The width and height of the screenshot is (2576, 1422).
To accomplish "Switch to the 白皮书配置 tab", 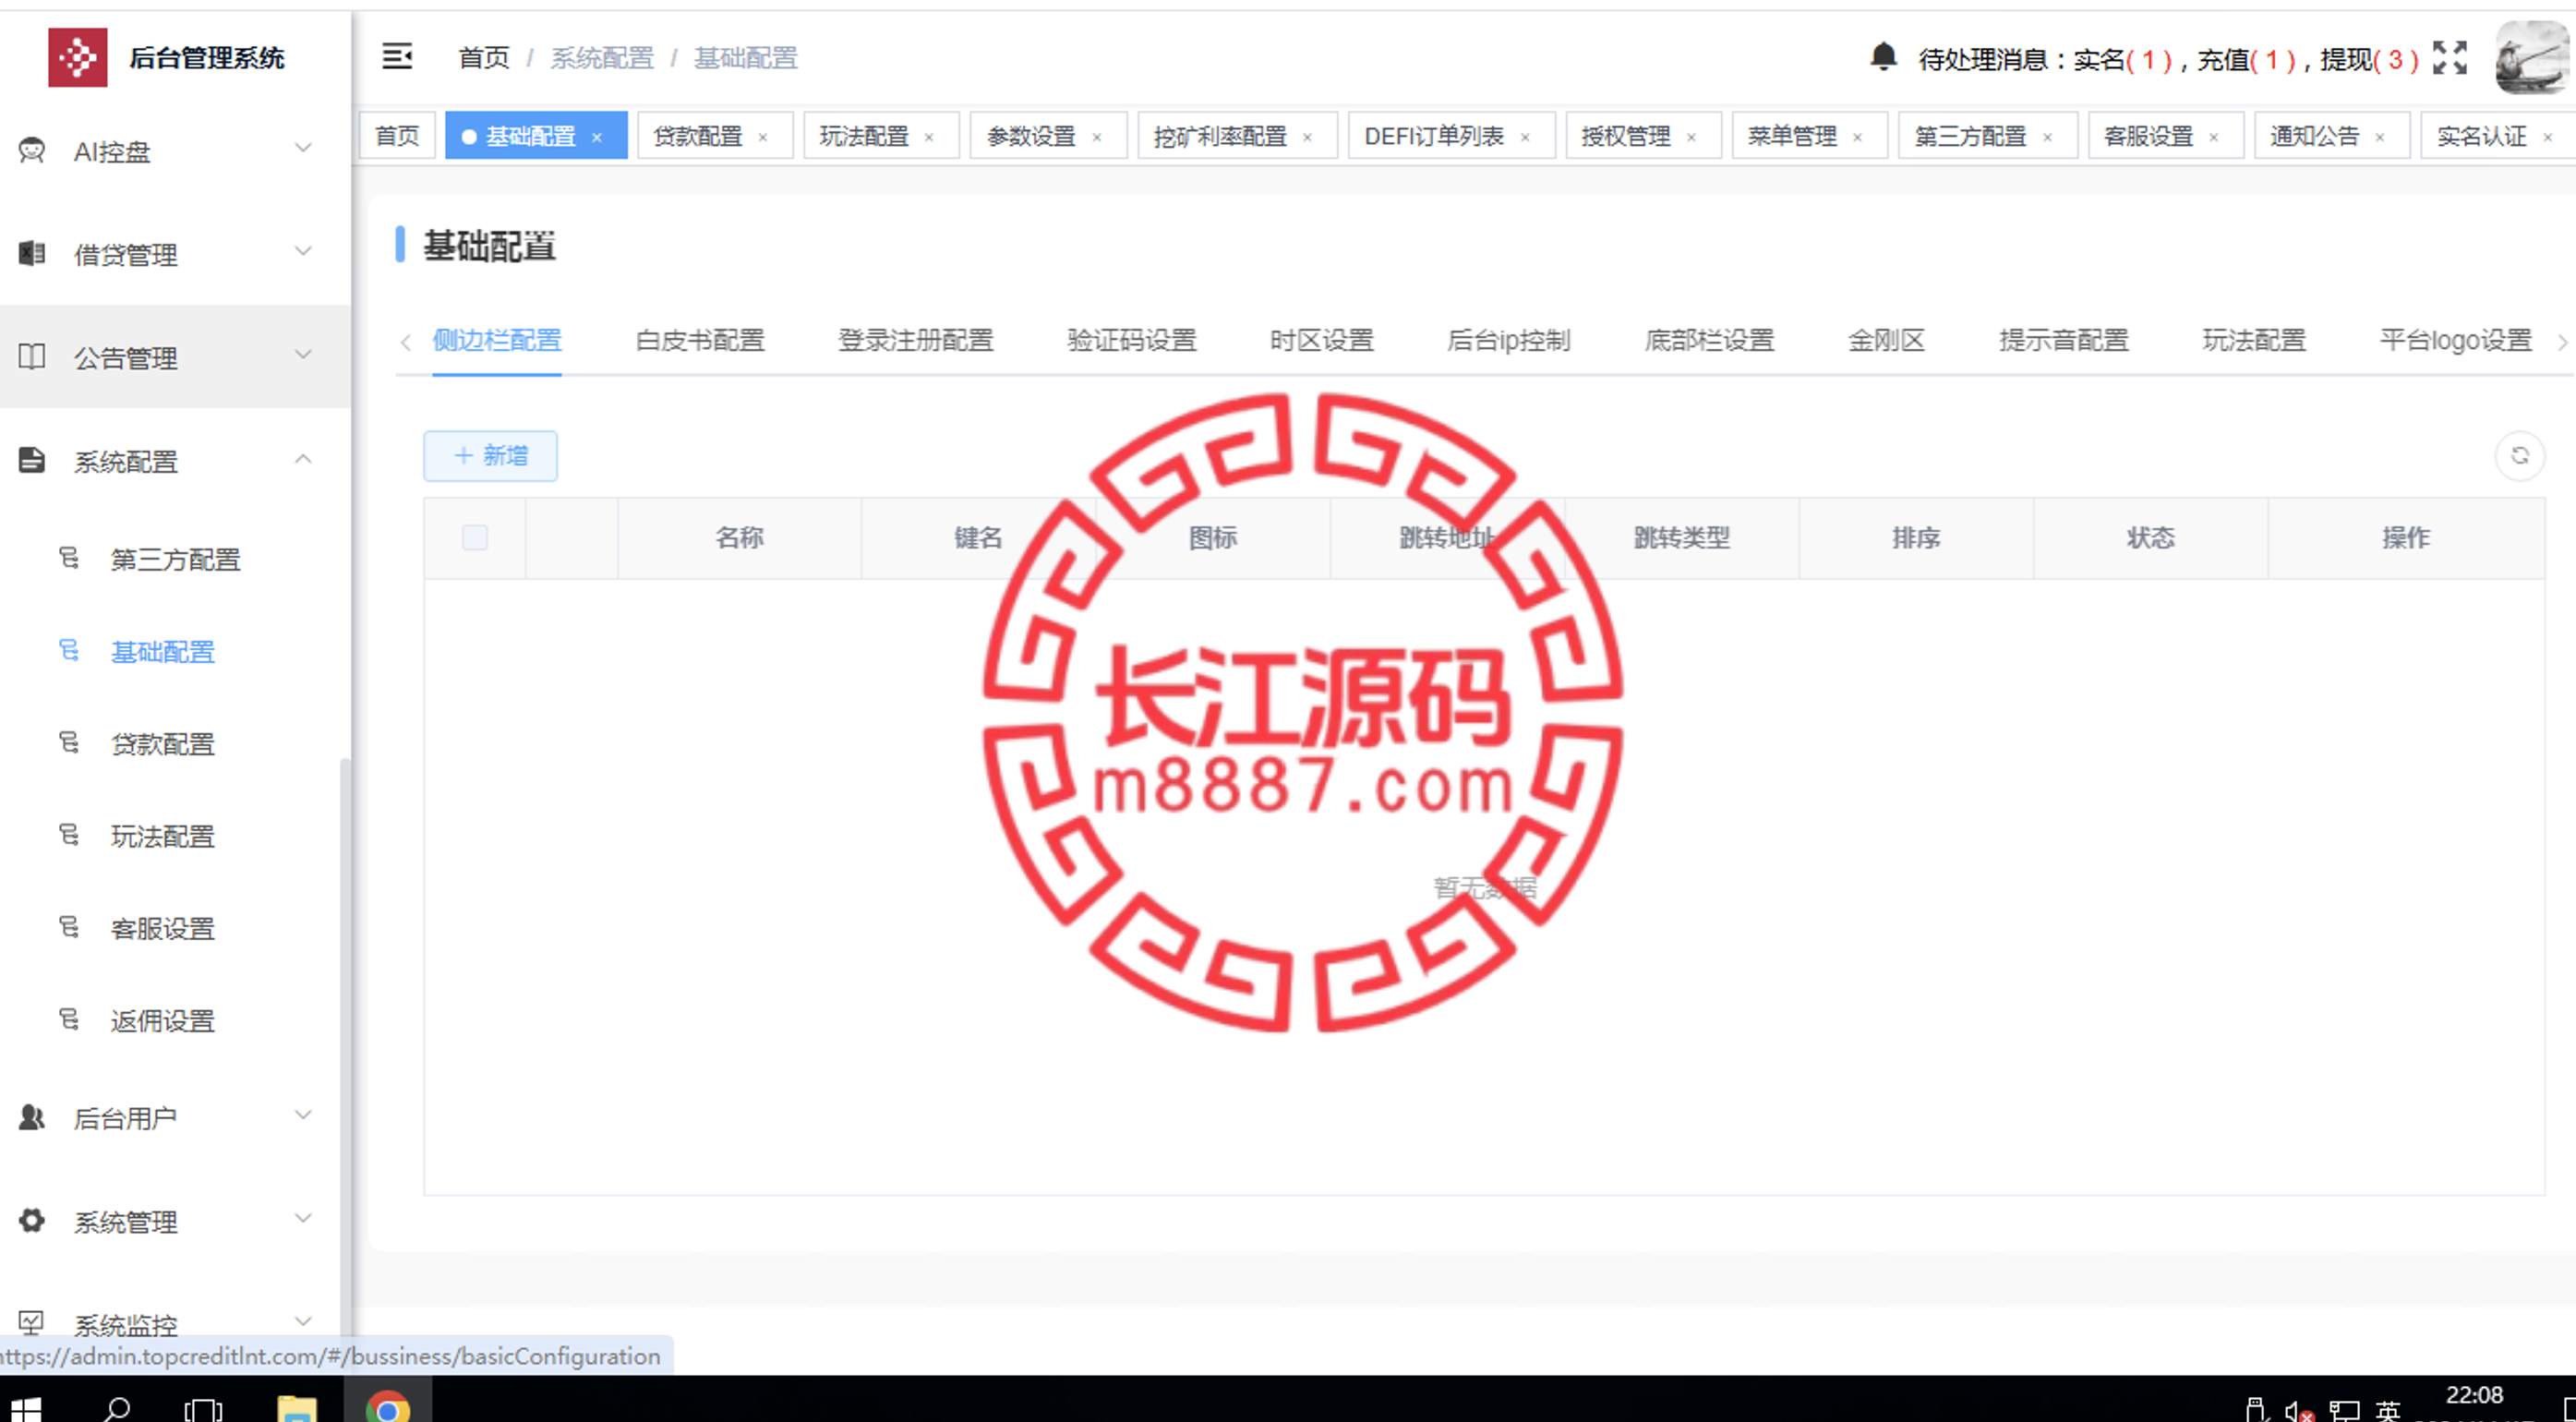I will (x=699, y=340).
